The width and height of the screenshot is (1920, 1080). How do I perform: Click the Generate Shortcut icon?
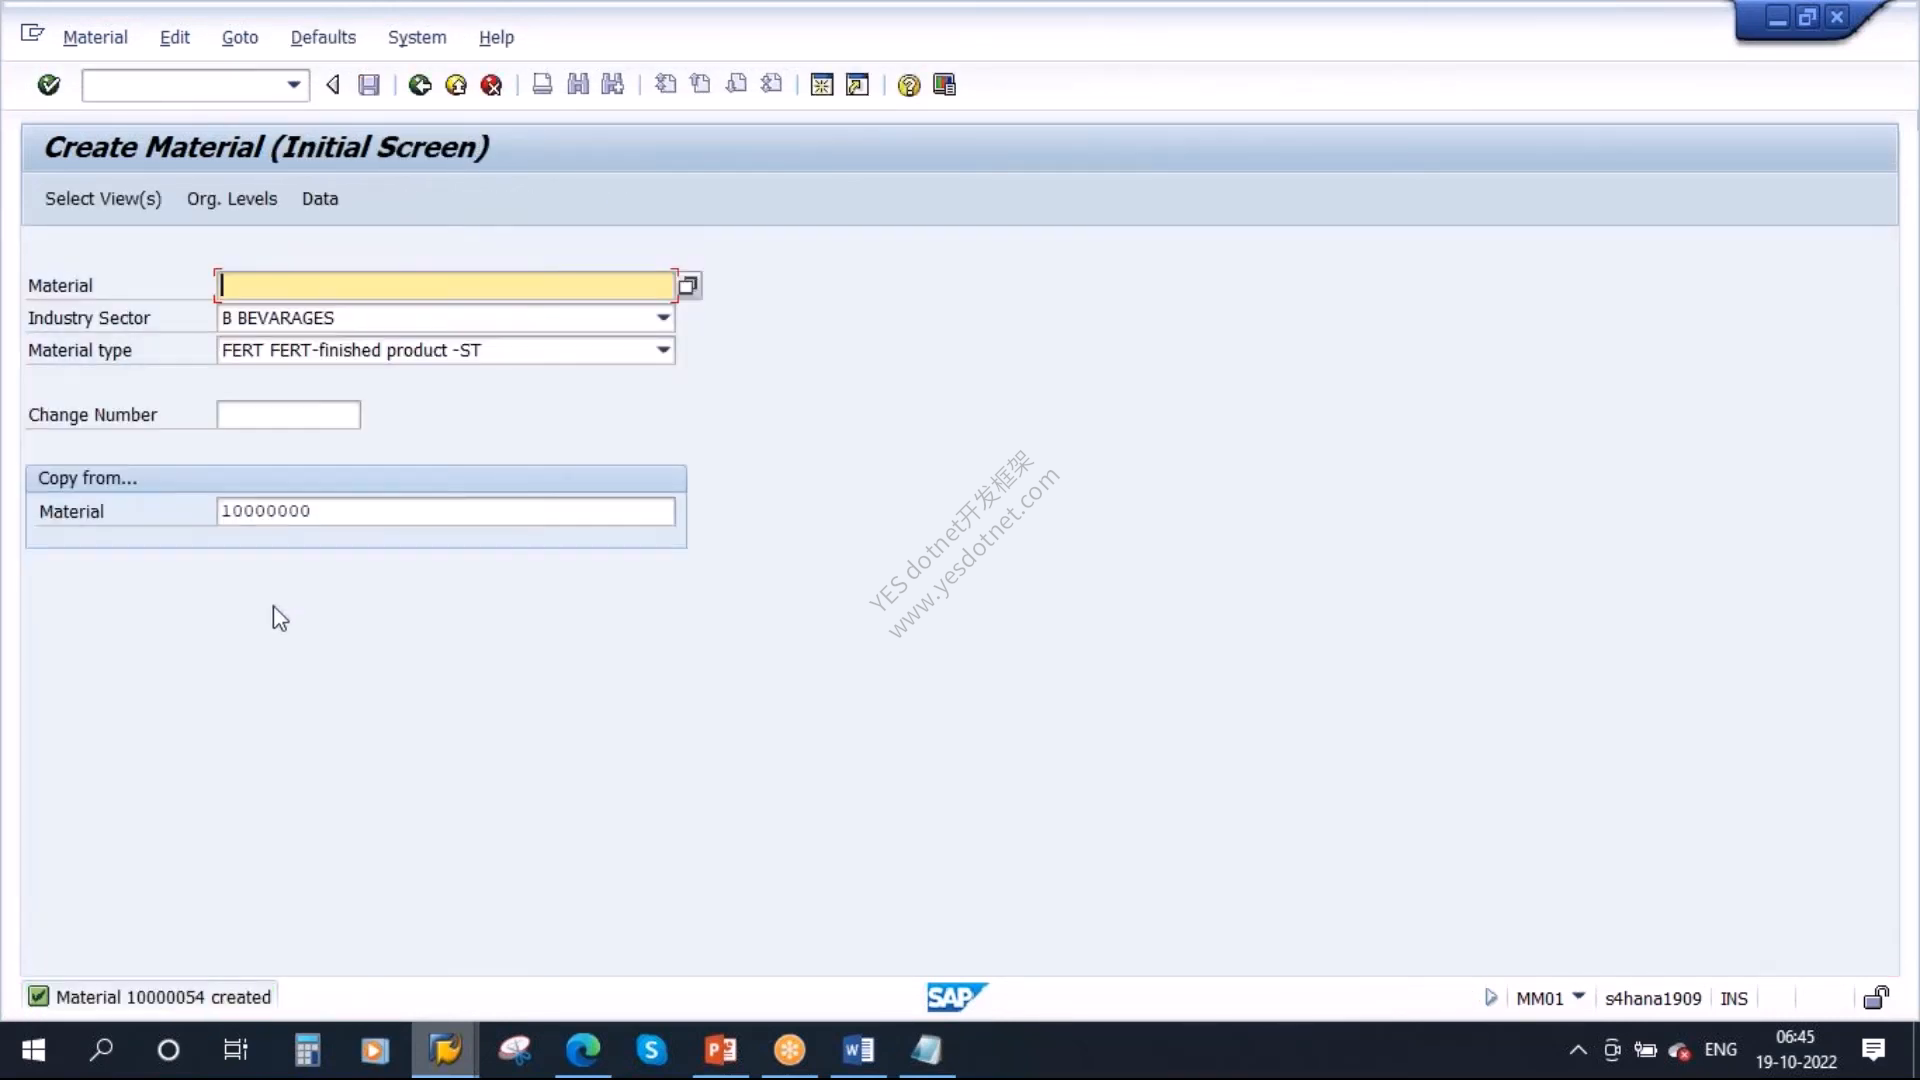[858, 85]
